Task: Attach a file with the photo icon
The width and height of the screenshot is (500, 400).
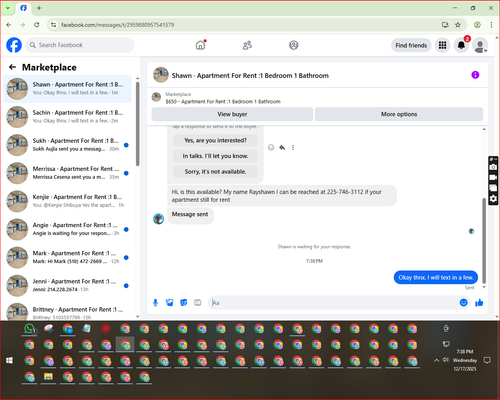Action: 170,303
